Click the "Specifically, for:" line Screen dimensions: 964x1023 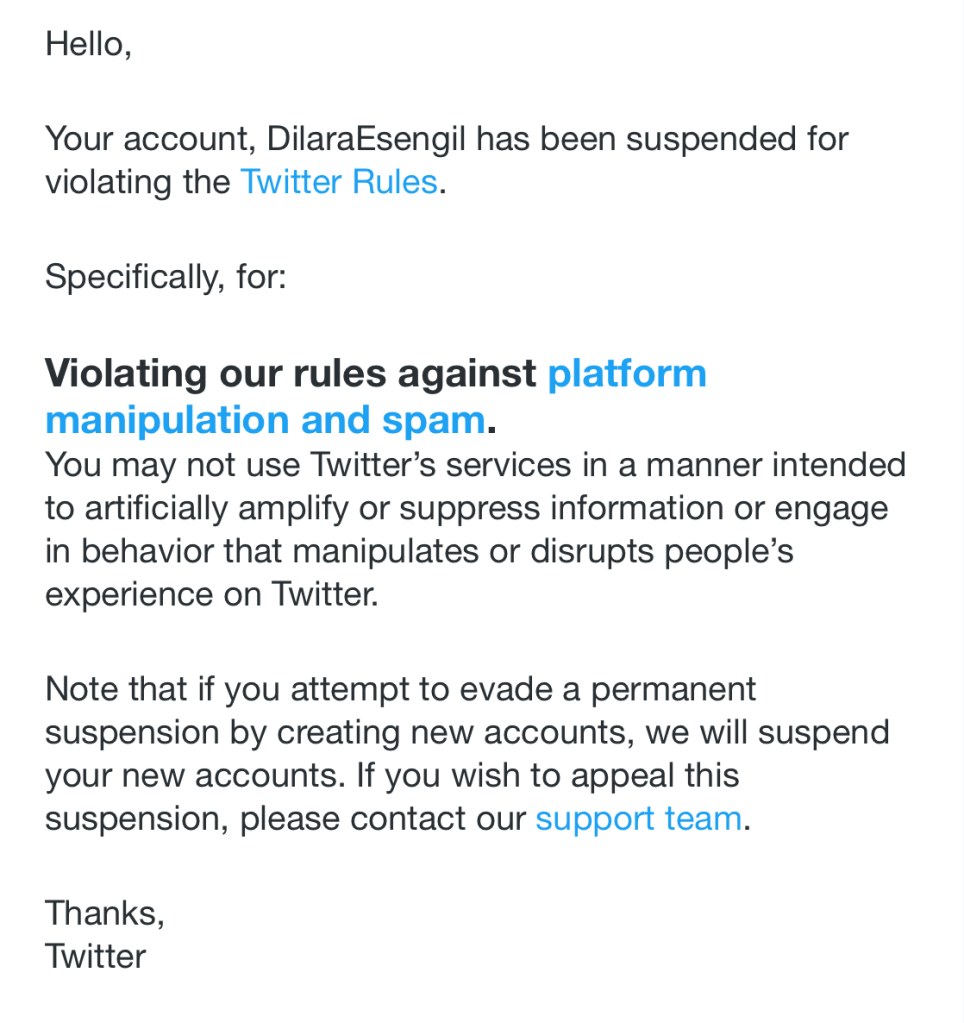pyautogui.click(x=165, y=276)
